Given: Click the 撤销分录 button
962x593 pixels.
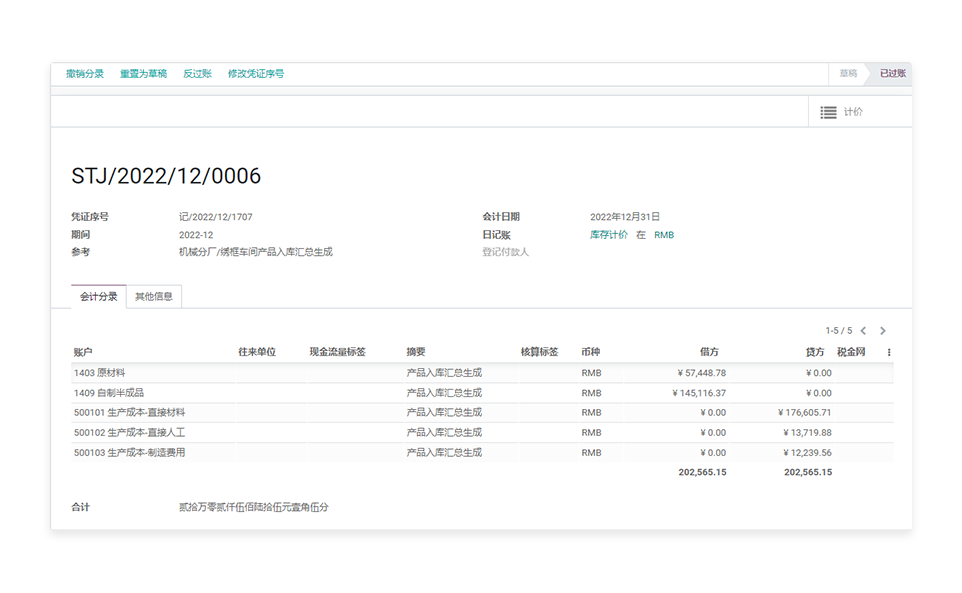Looking at the screenshot, I should pyautogui.click(x=85, y=74).
